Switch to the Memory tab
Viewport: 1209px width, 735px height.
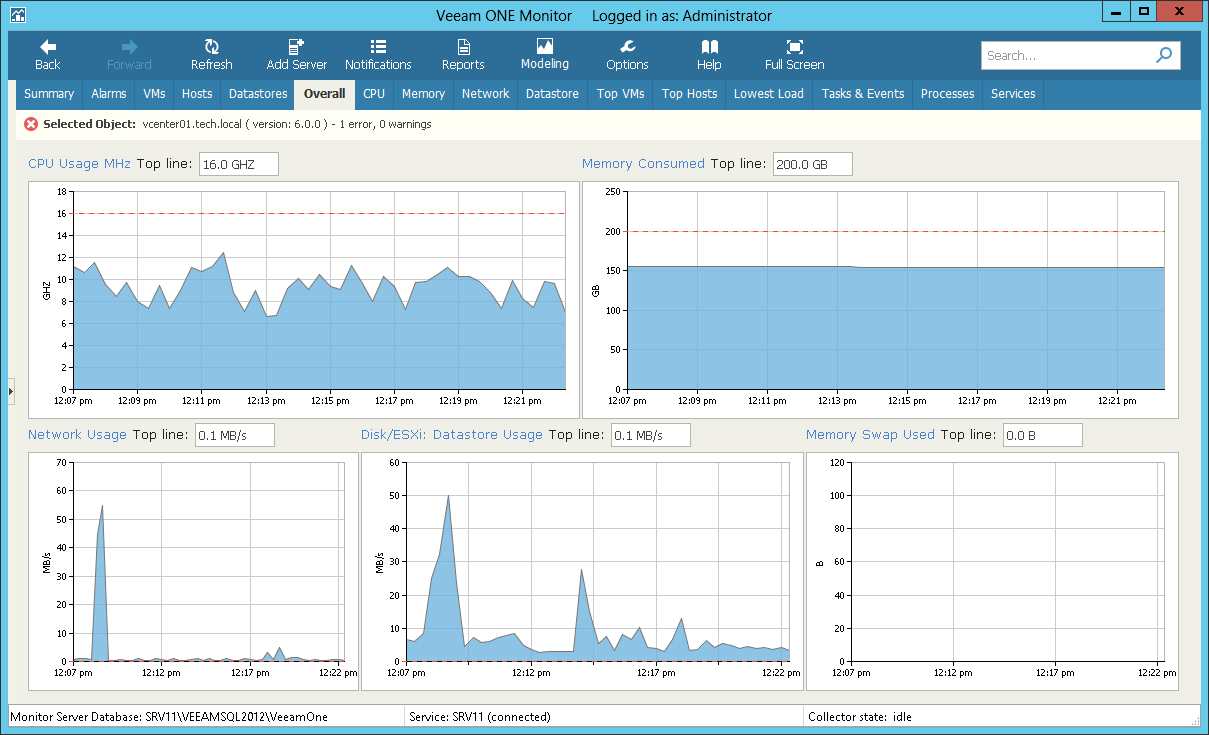tap(423, 94)
